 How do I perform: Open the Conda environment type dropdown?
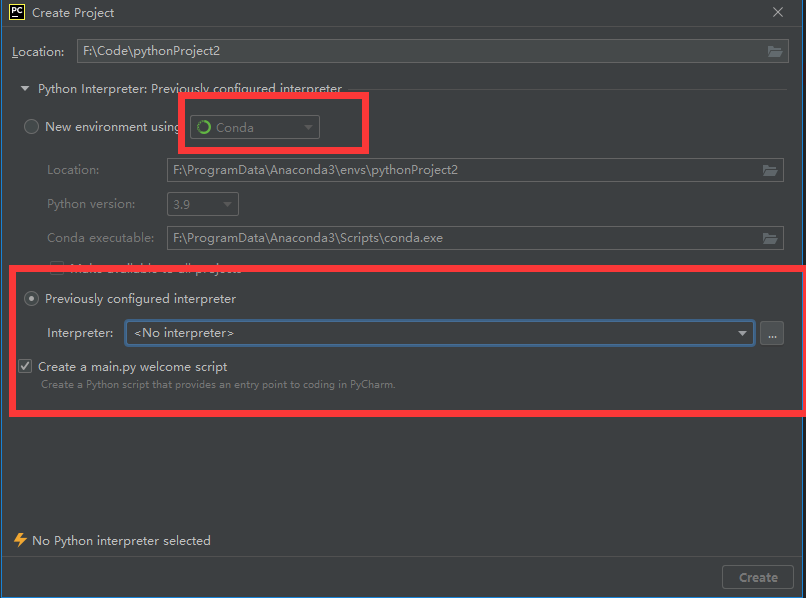(x=255, y=127)
